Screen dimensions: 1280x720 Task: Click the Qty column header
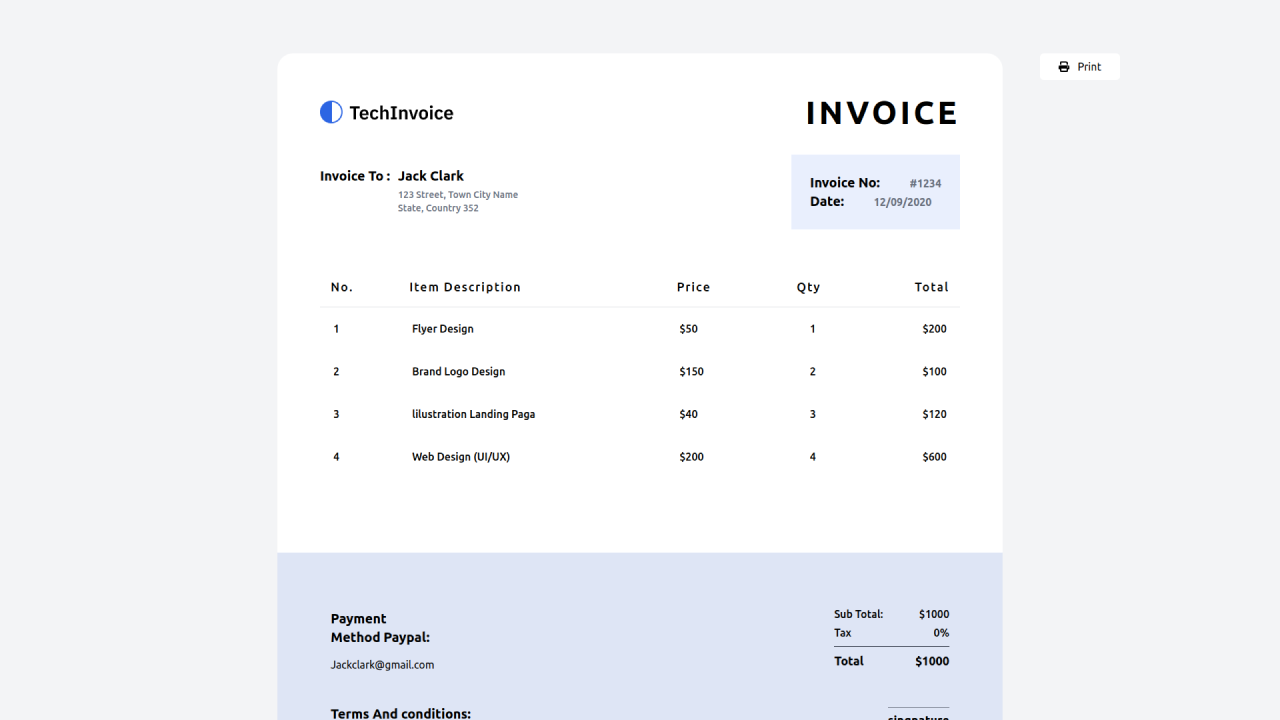(808, 287)
